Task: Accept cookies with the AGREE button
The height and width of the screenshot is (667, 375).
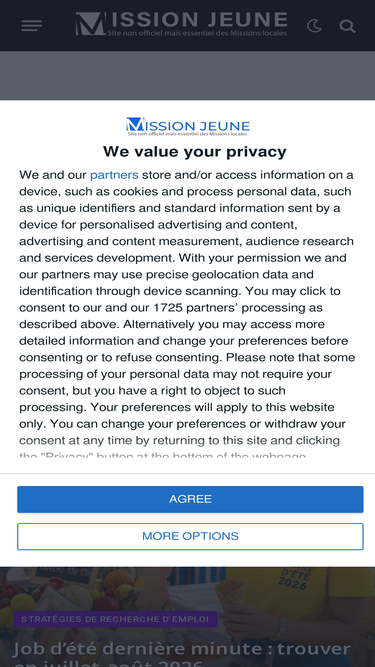Action: [190, 499]
